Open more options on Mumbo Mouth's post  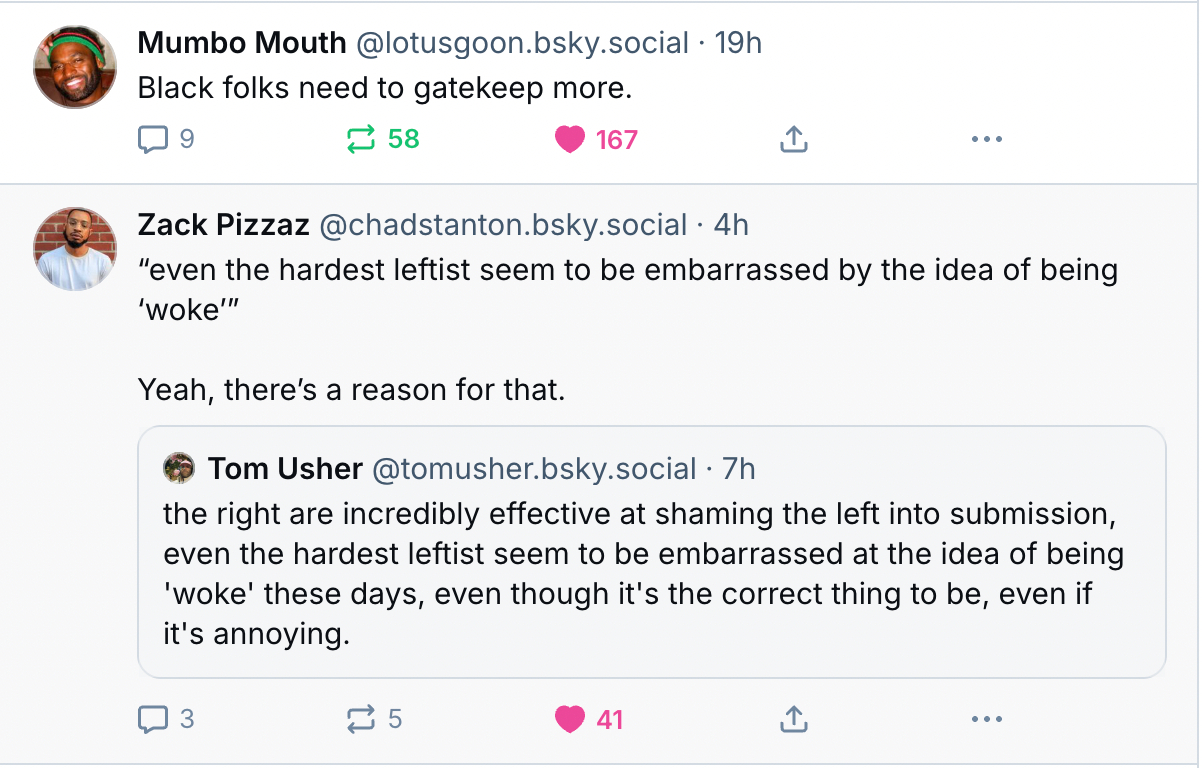point(986,140)
